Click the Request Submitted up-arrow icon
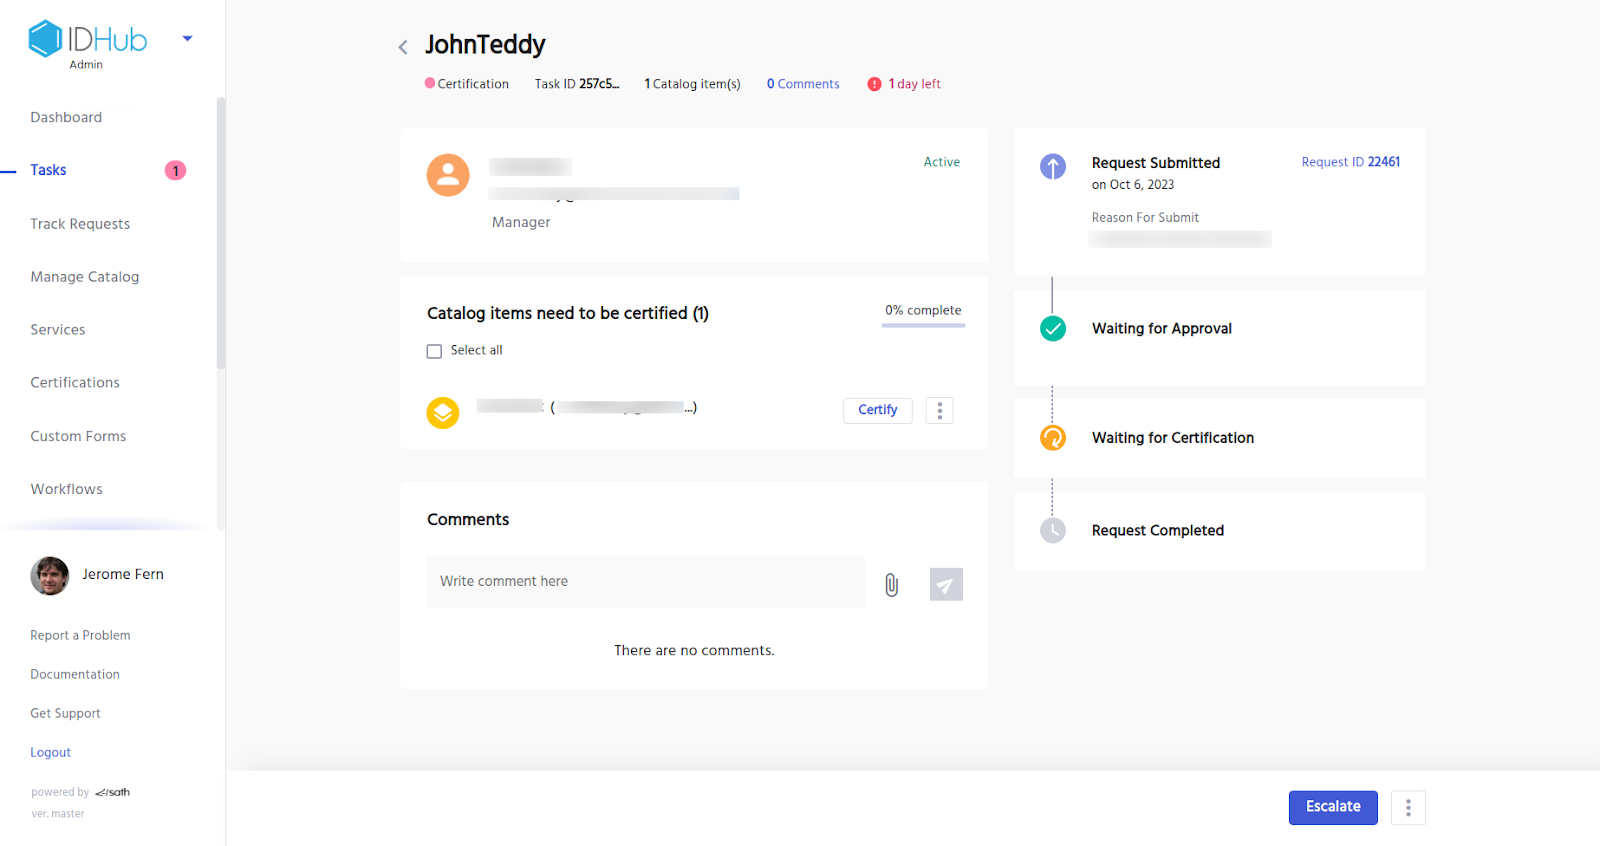The height and width of the screenshot is (846, 1600). pos(1052,167)
